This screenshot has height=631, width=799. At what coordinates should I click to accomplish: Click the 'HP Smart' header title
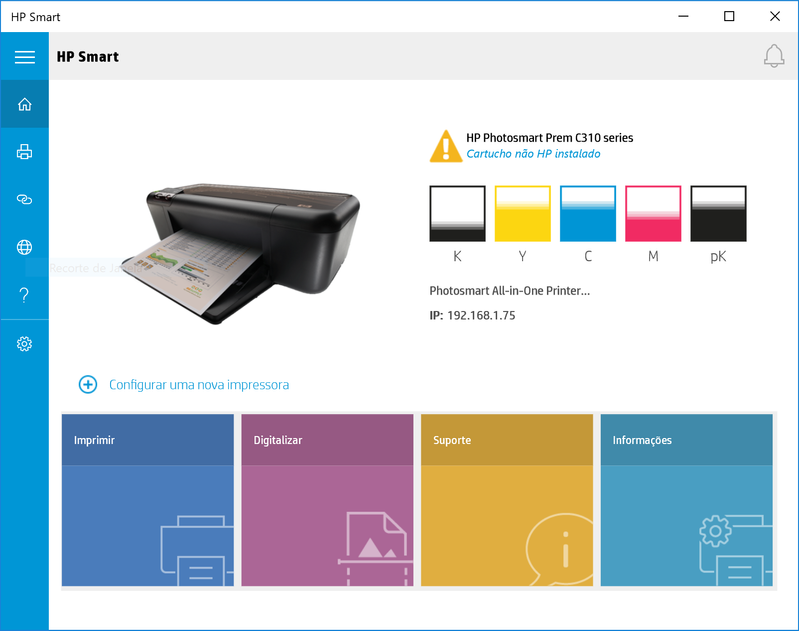(x=88, y=57)
